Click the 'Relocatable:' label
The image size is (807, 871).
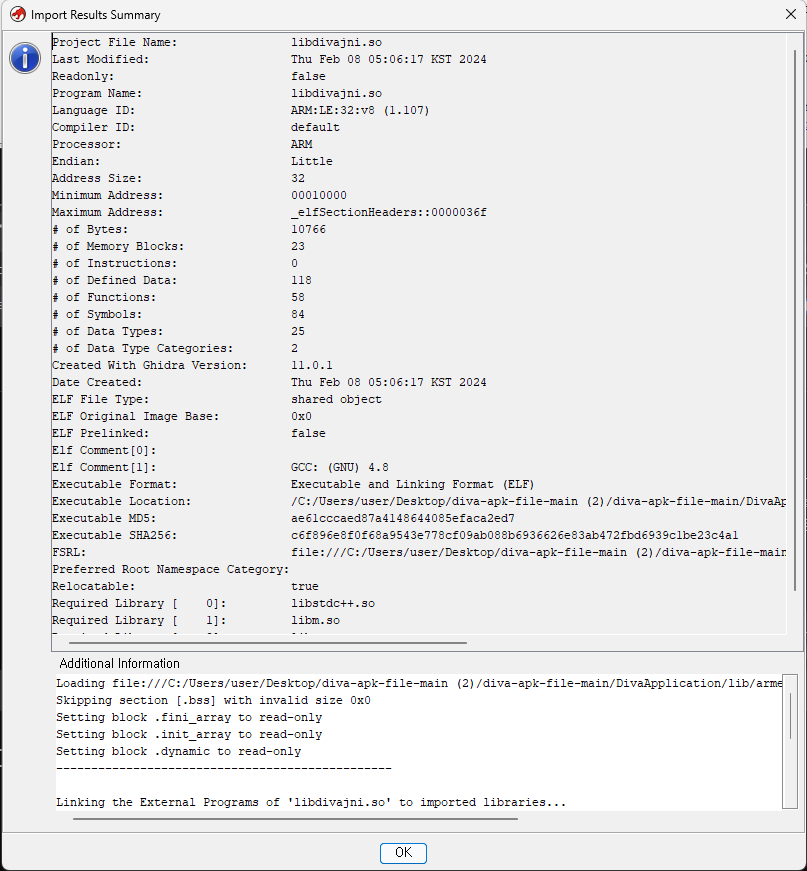93,586
